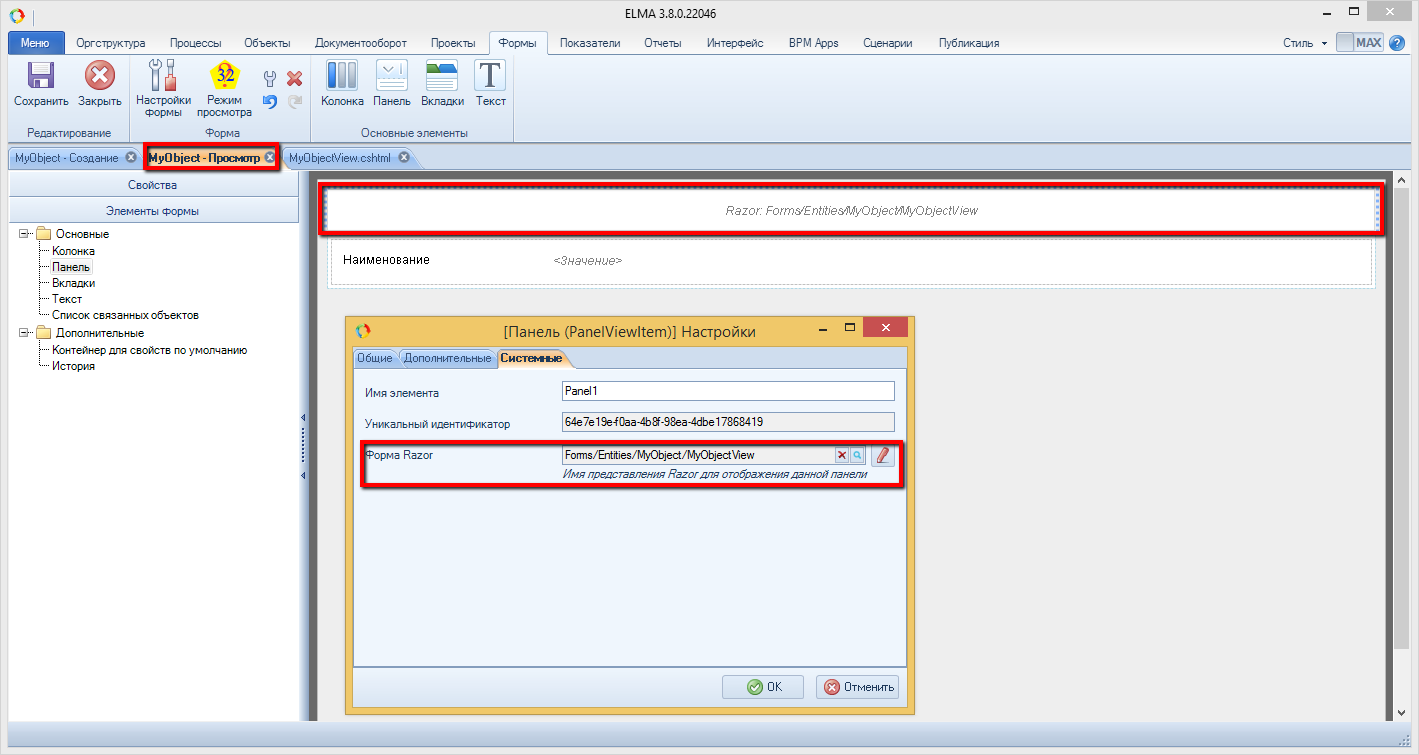Clear the Razor form field with red X

coord(841,455)
